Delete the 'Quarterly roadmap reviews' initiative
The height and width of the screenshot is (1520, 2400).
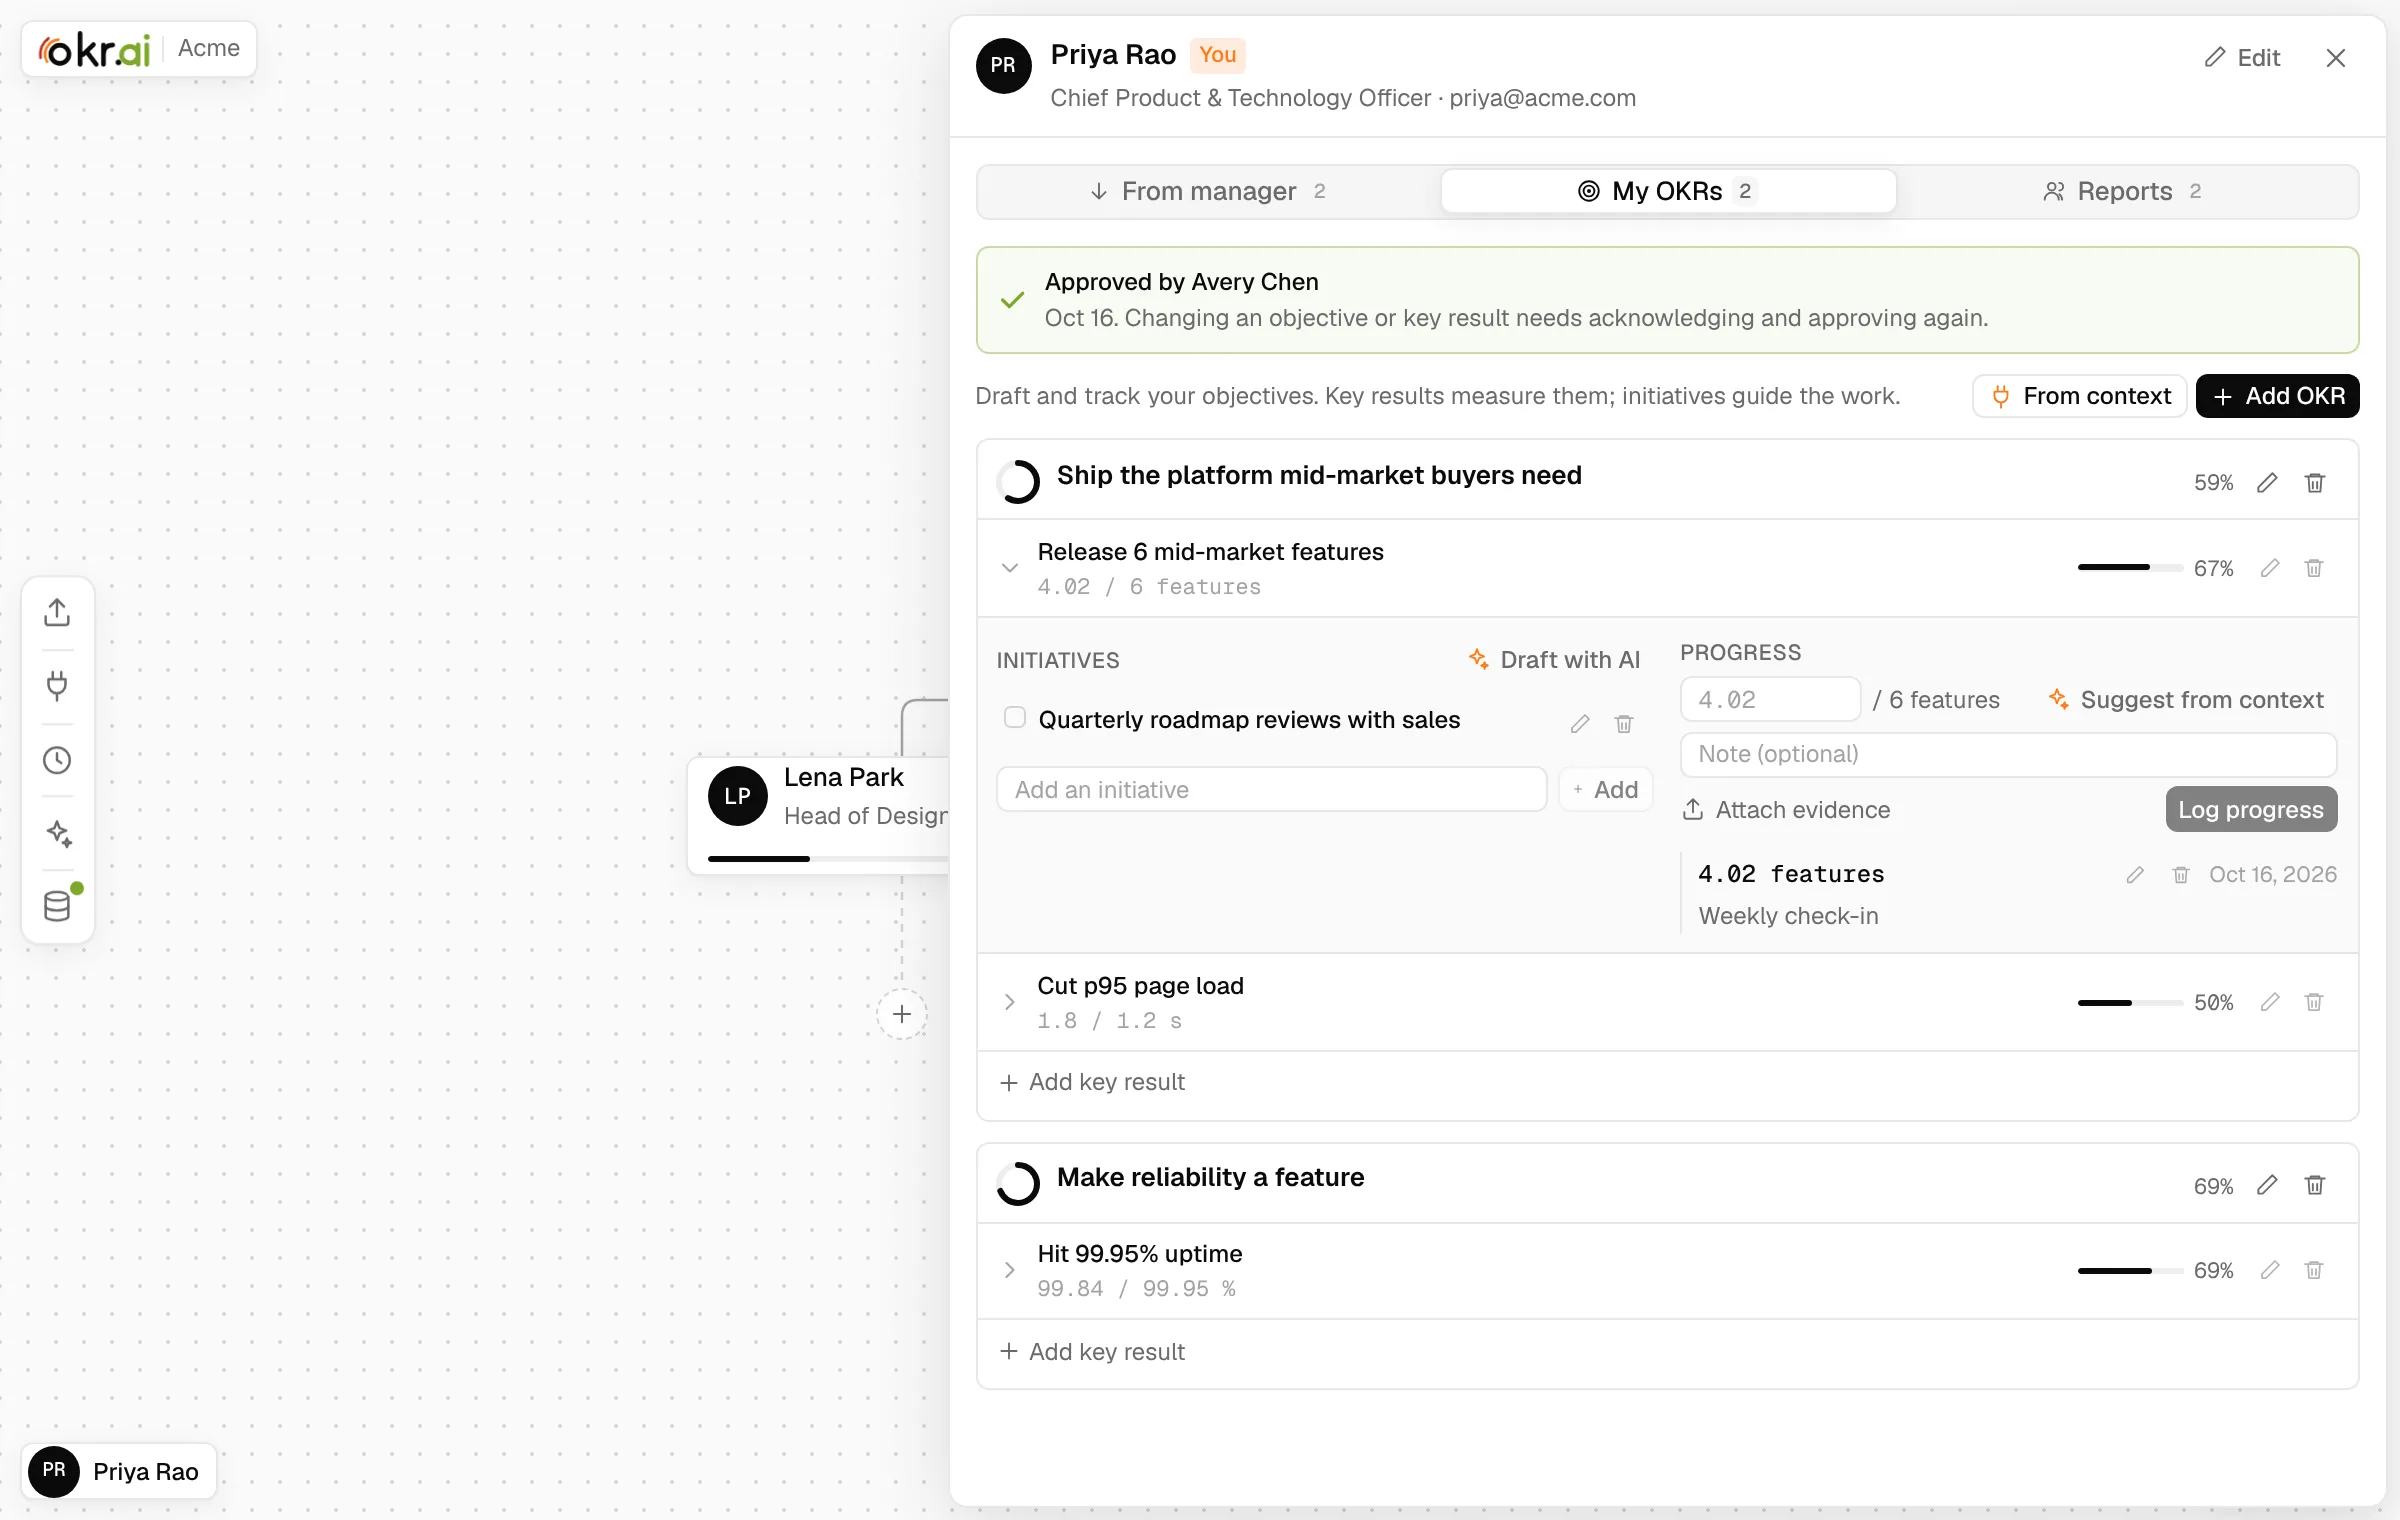[x=1624, y=723]
